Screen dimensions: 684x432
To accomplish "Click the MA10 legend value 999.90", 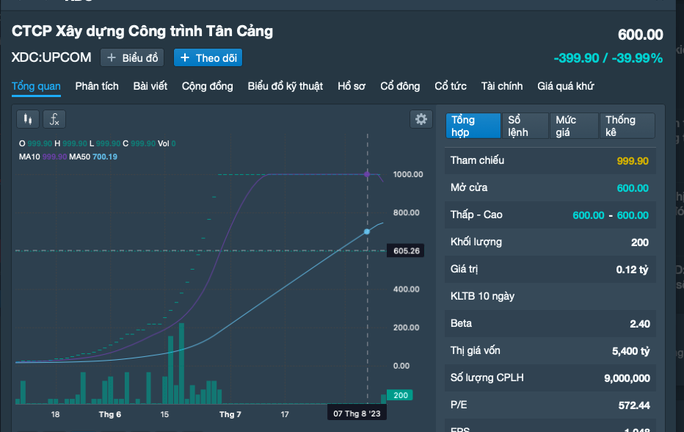I will coord(55,157).
